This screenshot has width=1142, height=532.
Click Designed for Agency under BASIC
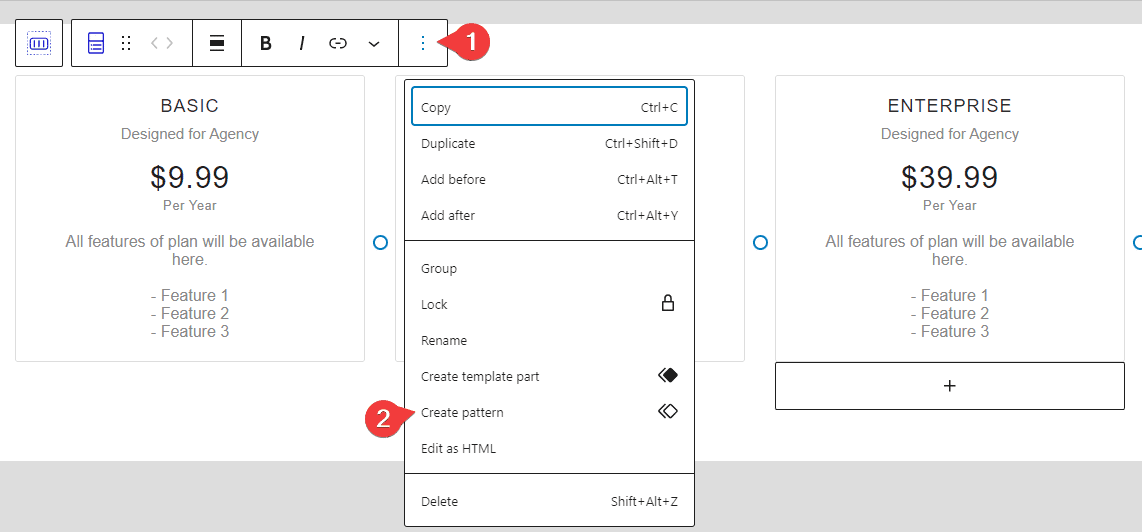[x=189, y=134]
